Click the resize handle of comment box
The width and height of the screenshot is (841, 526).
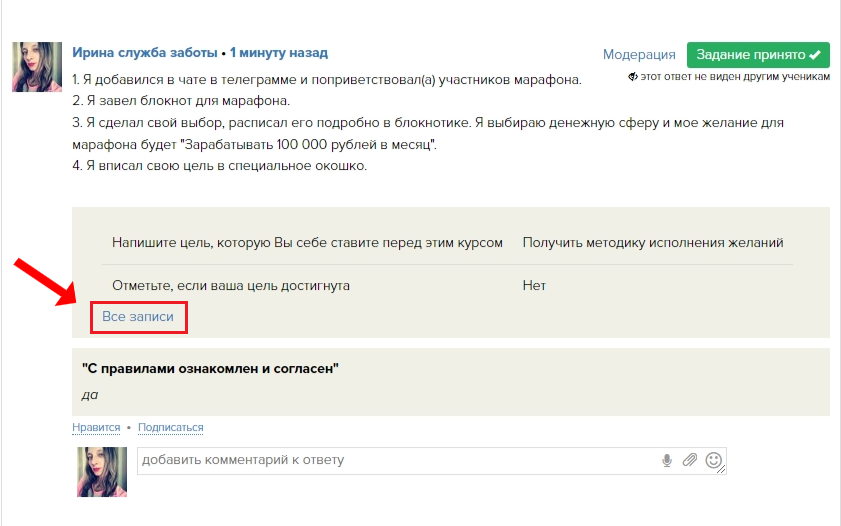721,469
